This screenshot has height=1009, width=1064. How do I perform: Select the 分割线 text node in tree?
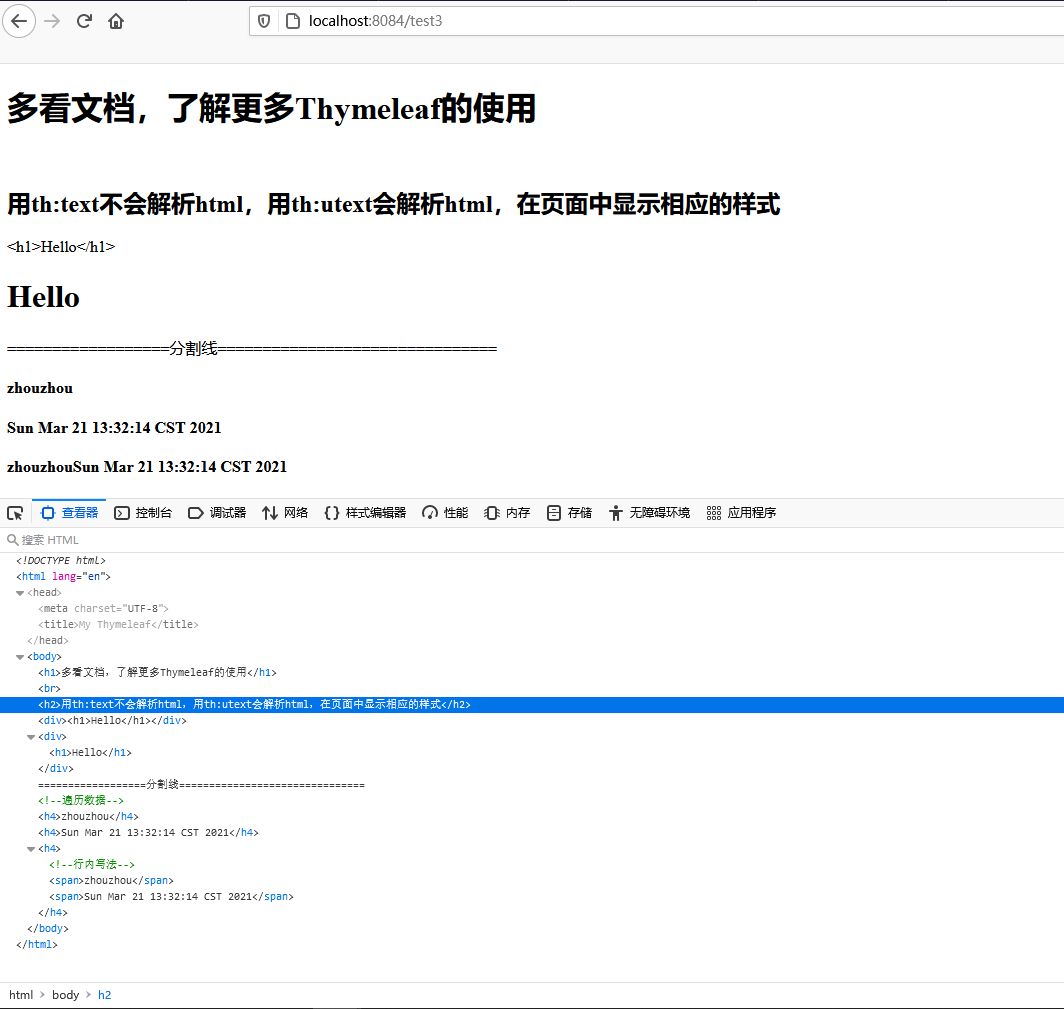(x=202, y=785)
